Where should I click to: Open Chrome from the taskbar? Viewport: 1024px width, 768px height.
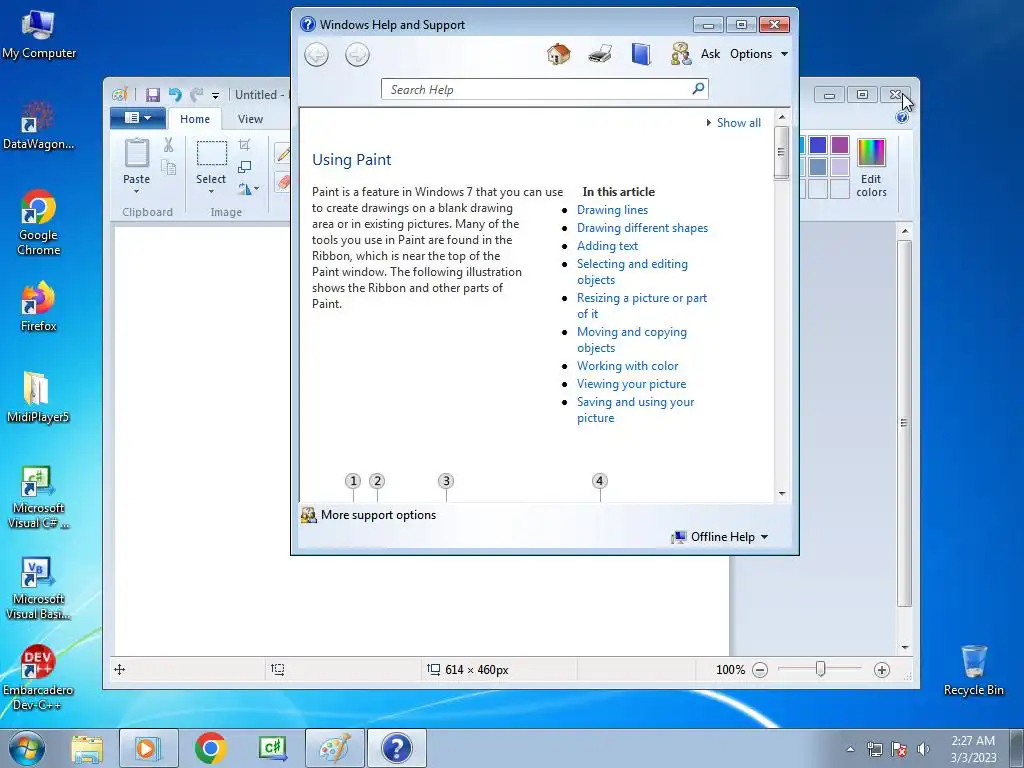click(210, 748)
